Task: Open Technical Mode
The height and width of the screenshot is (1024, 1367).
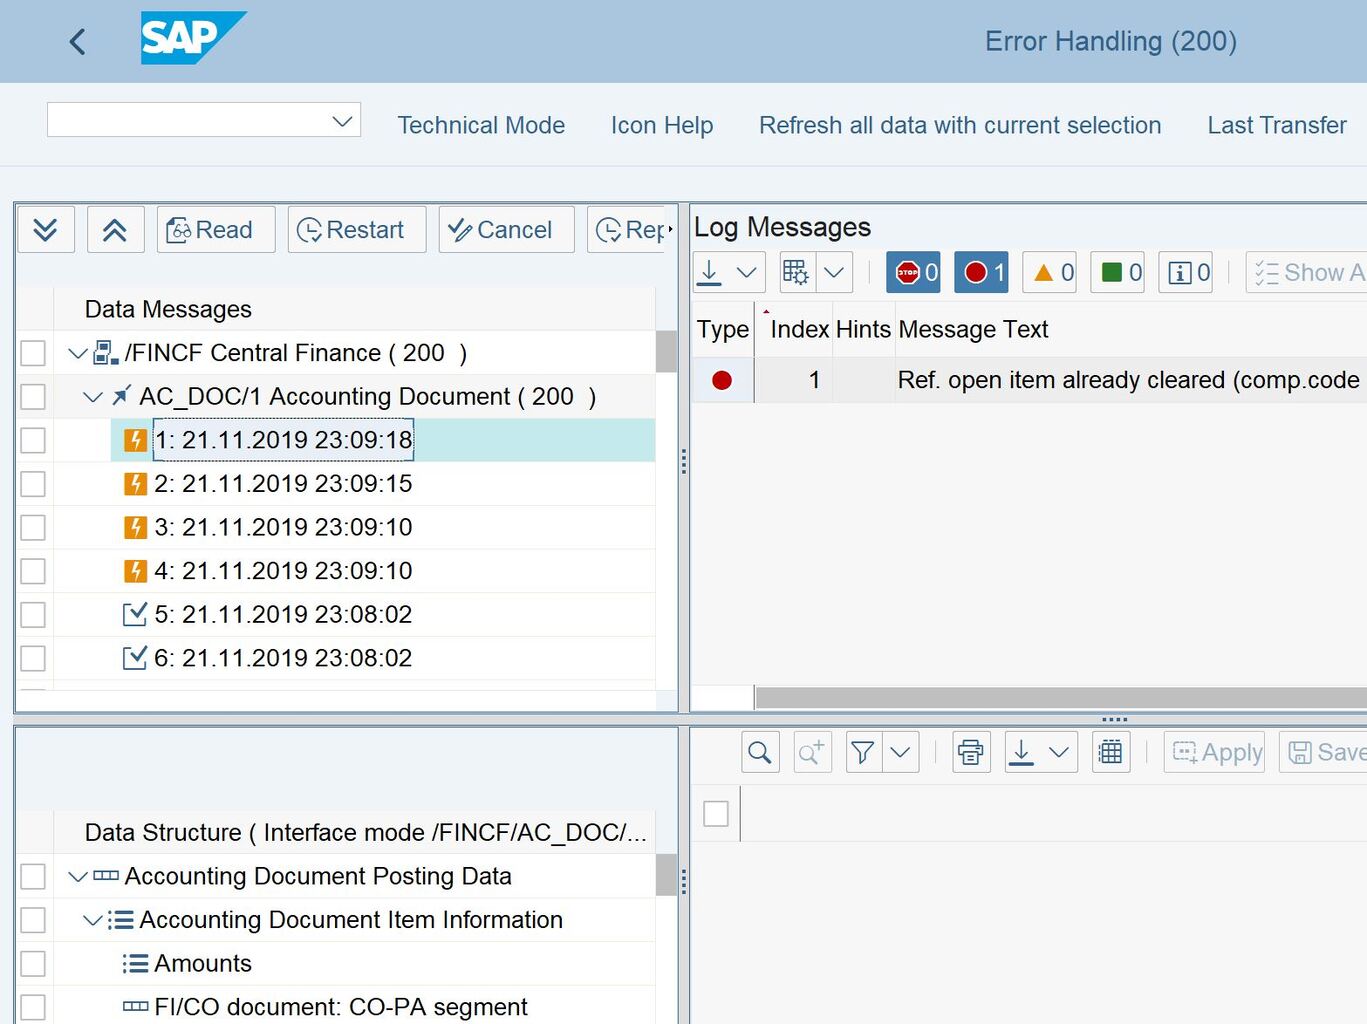Action: (x=481, y=125)
